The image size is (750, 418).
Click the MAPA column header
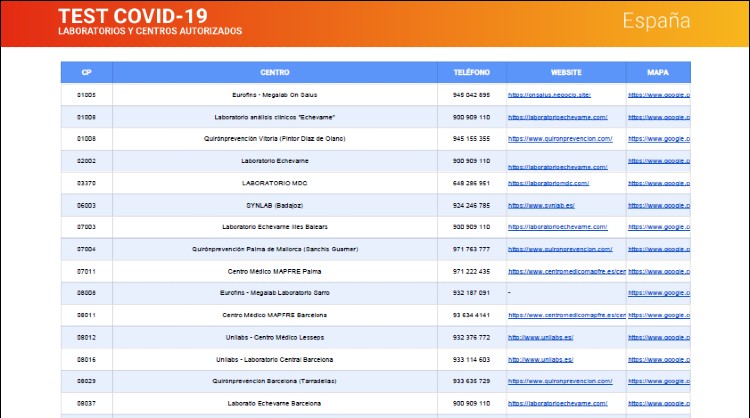(x=658, y=72)
